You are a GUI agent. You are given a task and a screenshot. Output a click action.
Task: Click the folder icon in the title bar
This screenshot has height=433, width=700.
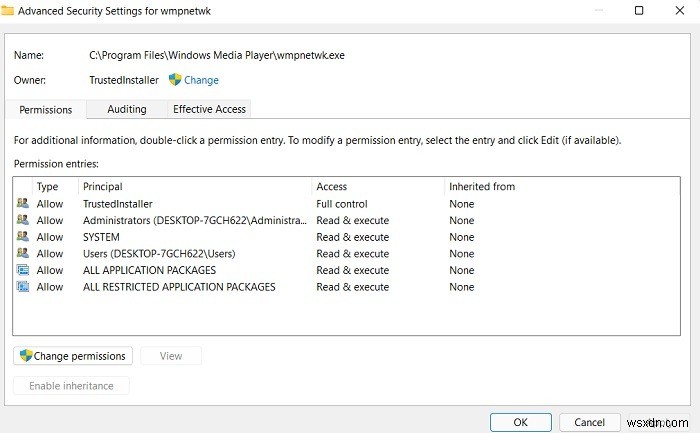[8, 10]
